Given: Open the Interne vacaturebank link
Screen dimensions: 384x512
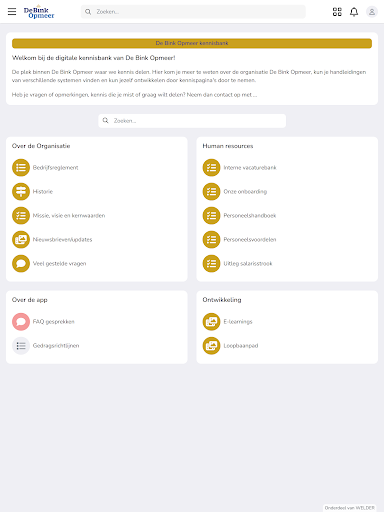Looking at the screenshot, I should pos(250,168).
